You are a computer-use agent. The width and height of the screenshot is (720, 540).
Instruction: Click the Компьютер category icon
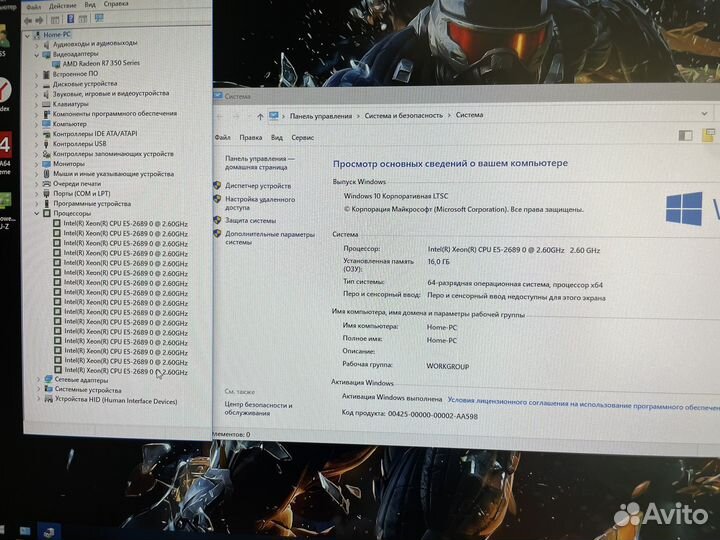46,124
